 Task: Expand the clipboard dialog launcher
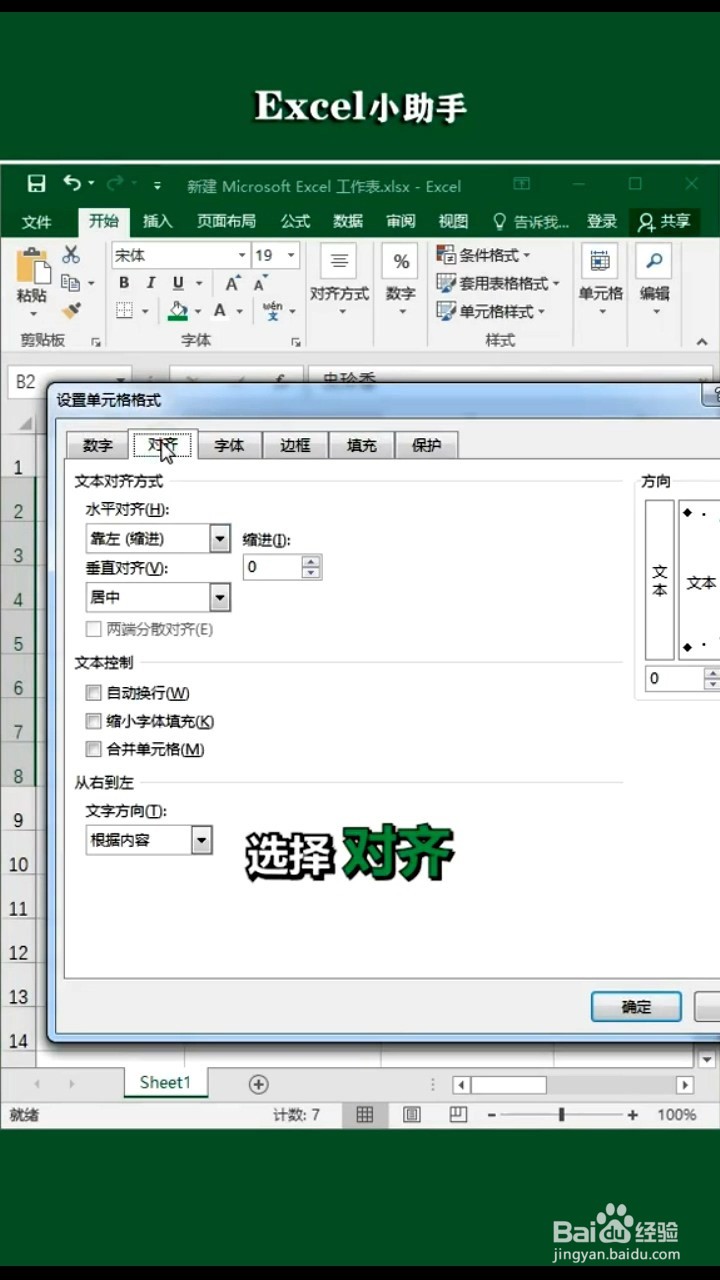[96, 342]
